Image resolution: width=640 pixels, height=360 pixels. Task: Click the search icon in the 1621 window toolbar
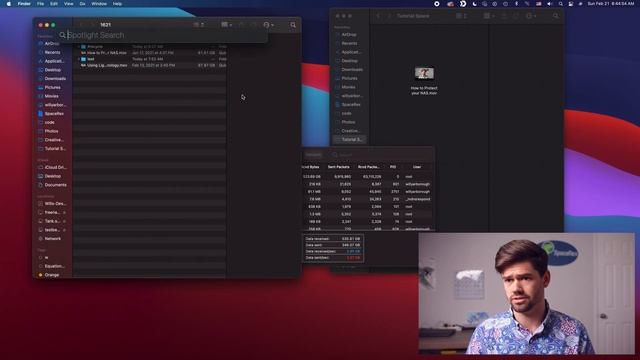click(x=293, y=25)
